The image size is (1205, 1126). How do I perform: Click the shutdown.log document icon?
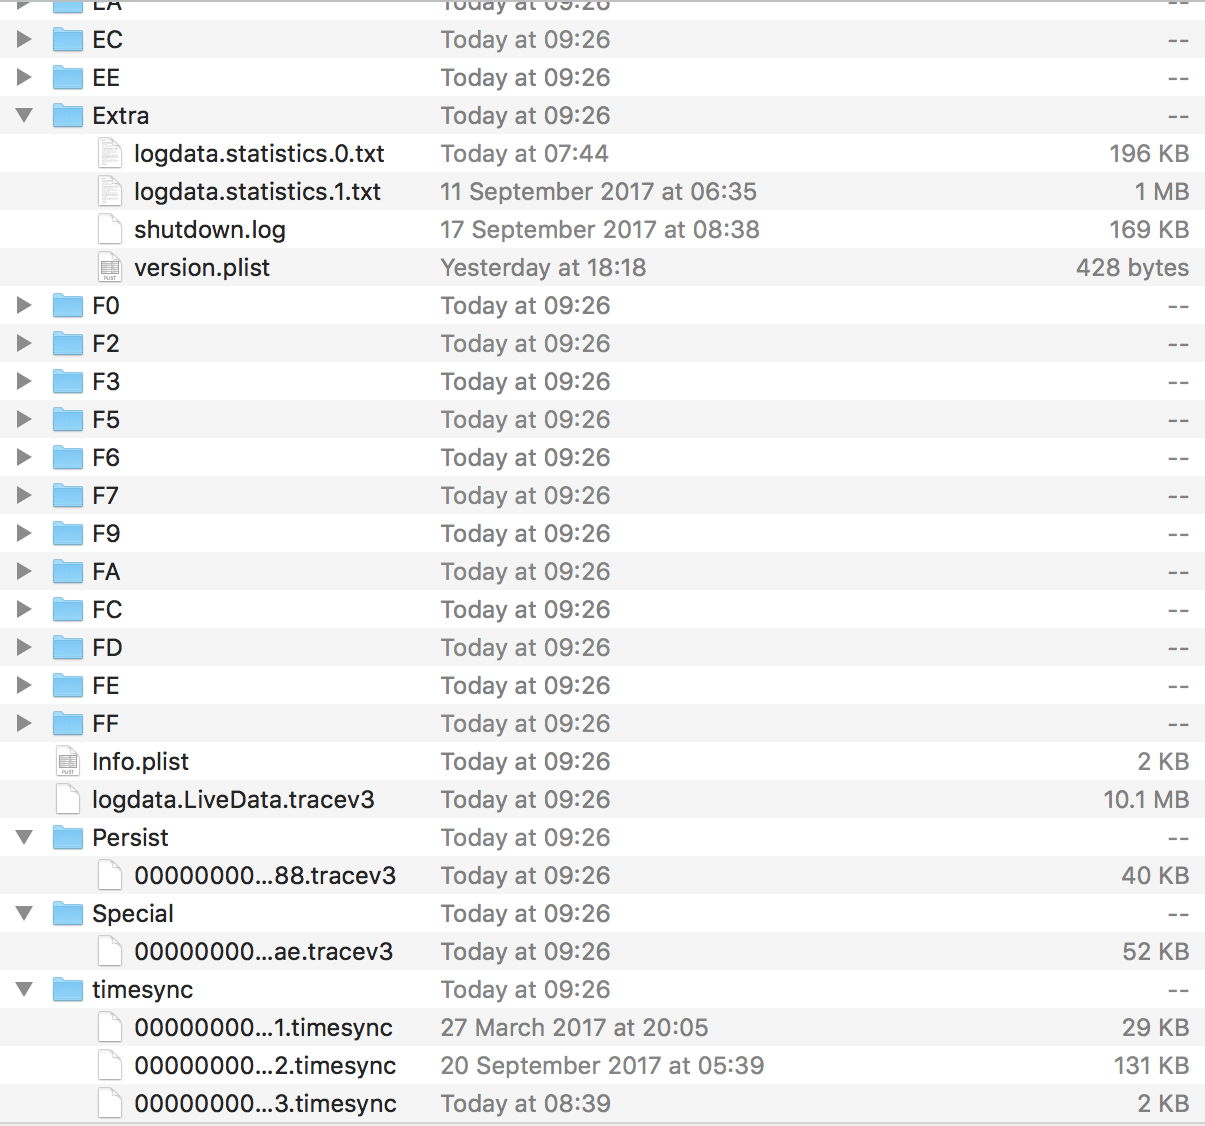point(109,229)
